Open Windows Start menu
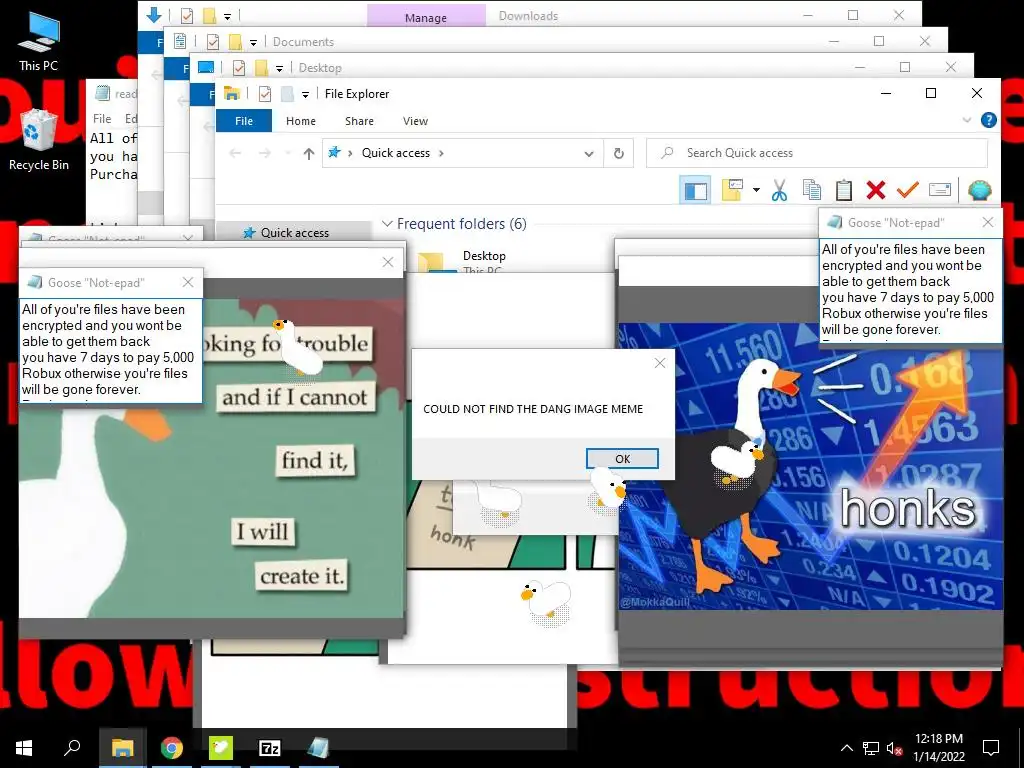 (24, 748)
